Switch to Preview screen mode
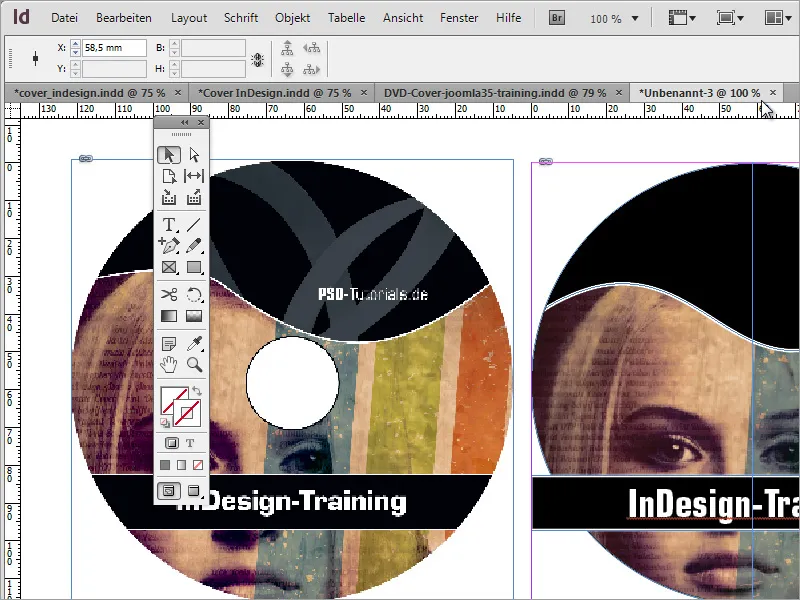This screenshot has width=800, height=600. 193,491
